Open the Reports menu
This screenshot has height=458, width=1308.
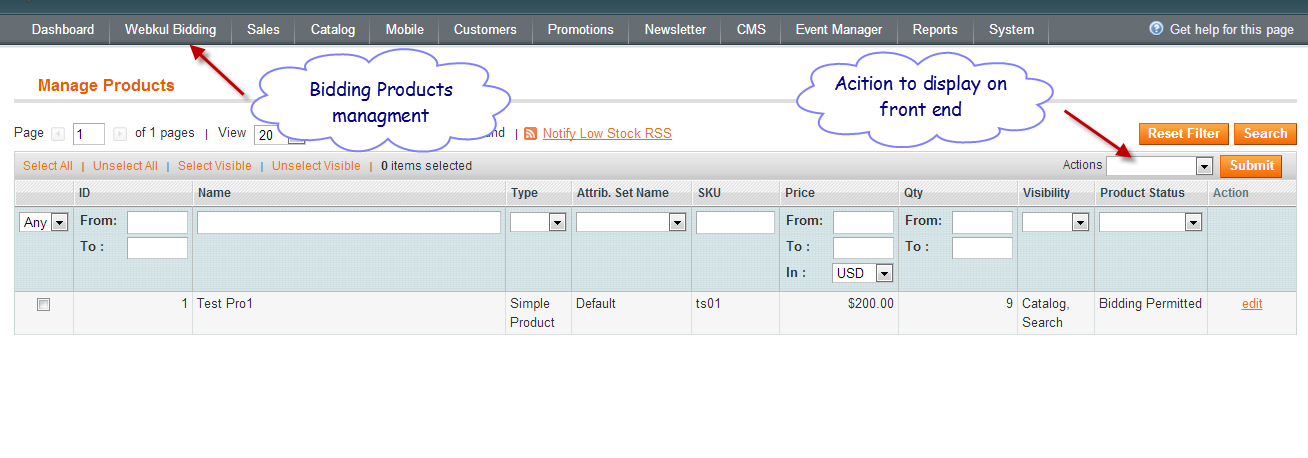pos(935,29)
